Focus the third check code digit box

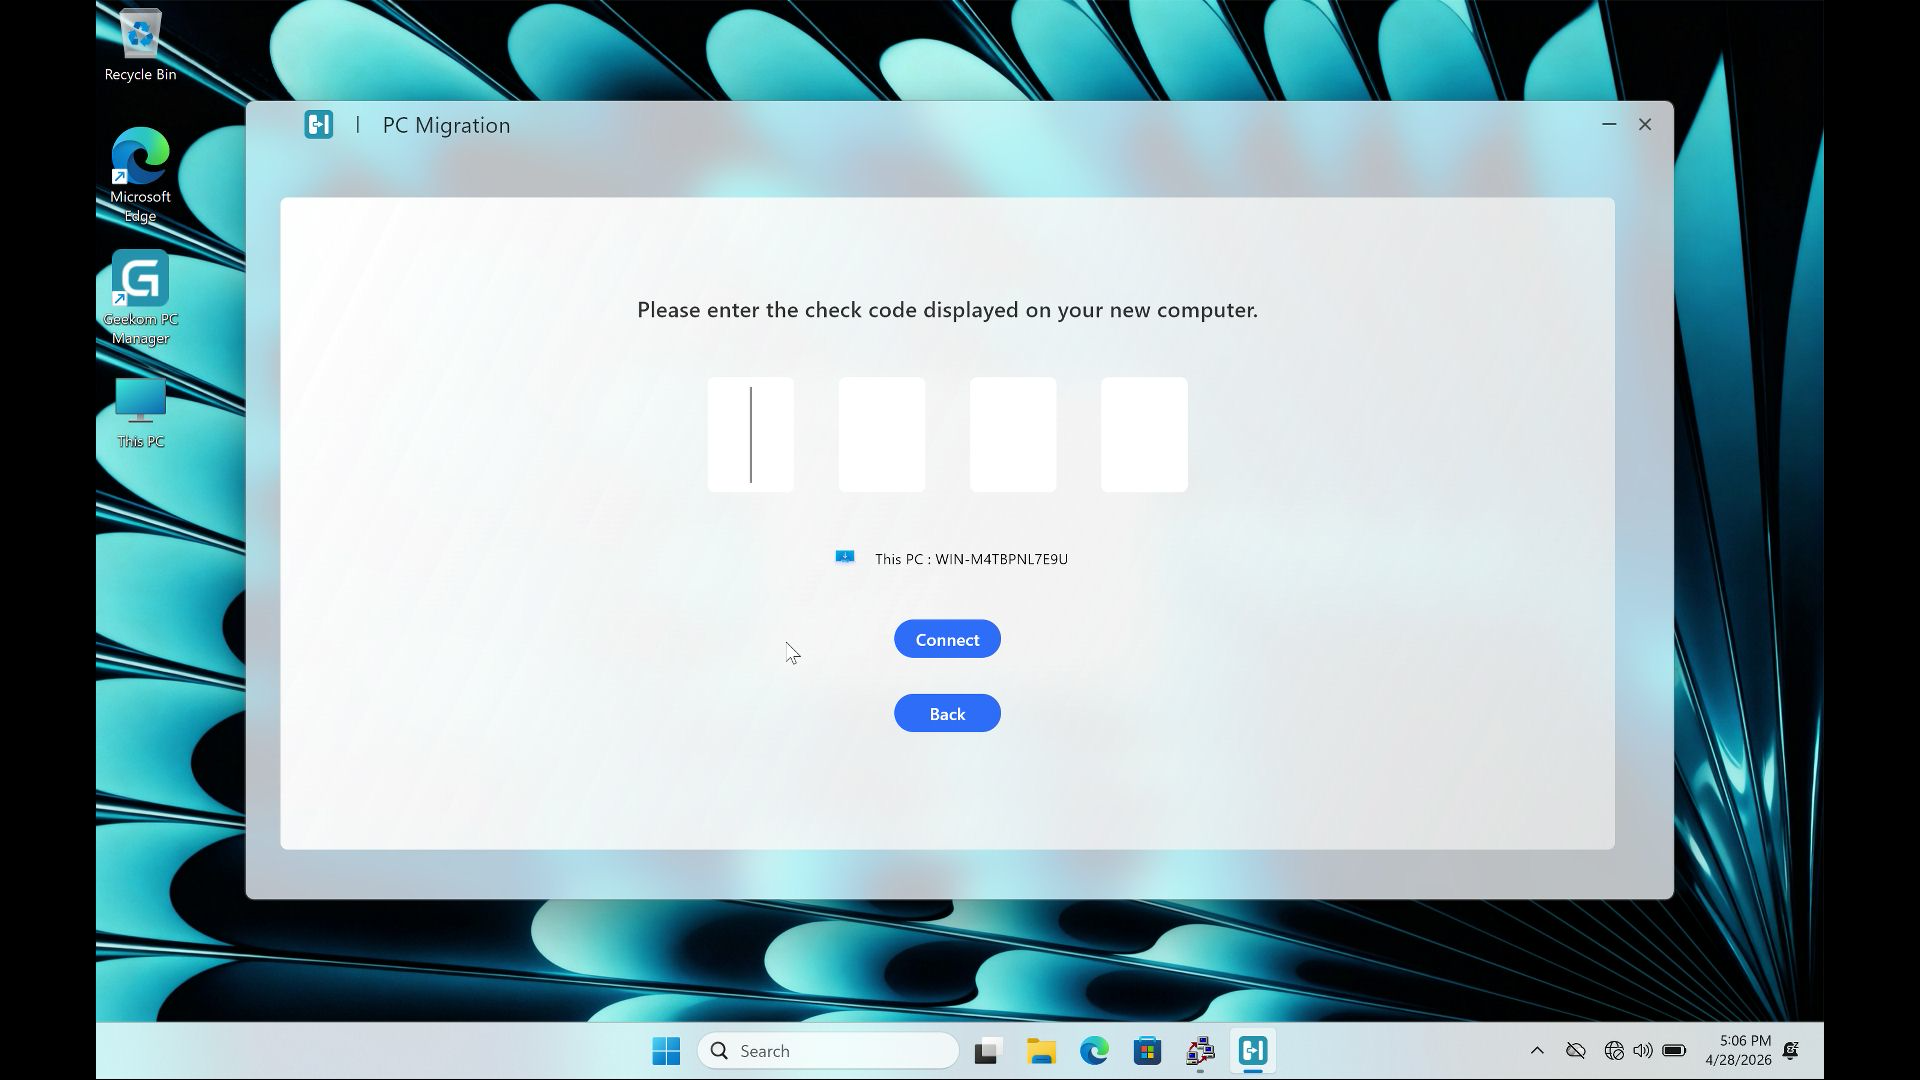click(x=1012, y=434)
